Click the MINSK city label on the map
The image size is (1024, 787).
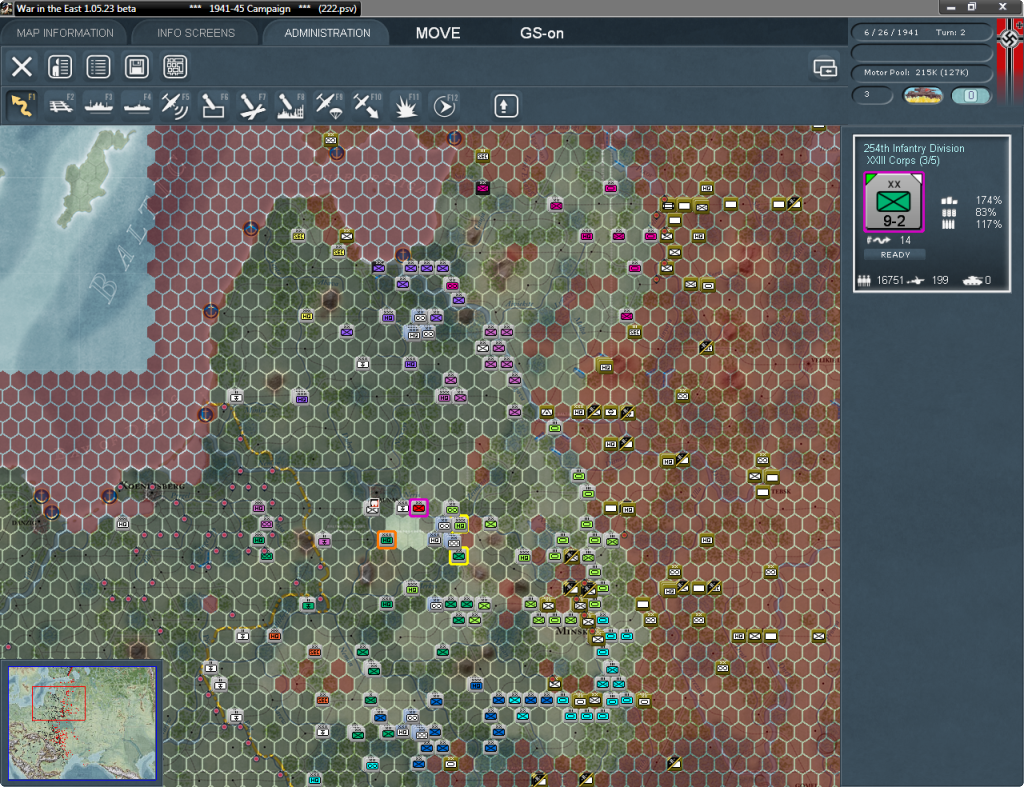tap(572, 631)
